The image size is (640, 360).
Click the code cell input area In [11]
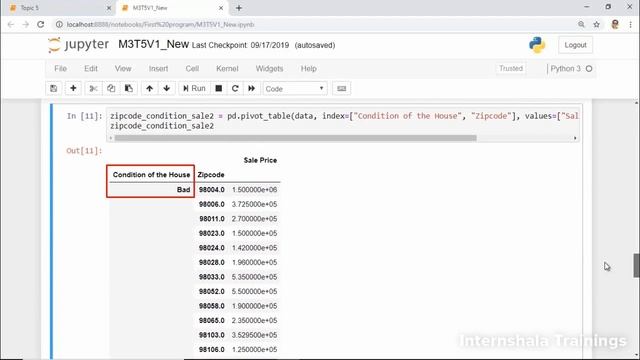pos(344,121)
